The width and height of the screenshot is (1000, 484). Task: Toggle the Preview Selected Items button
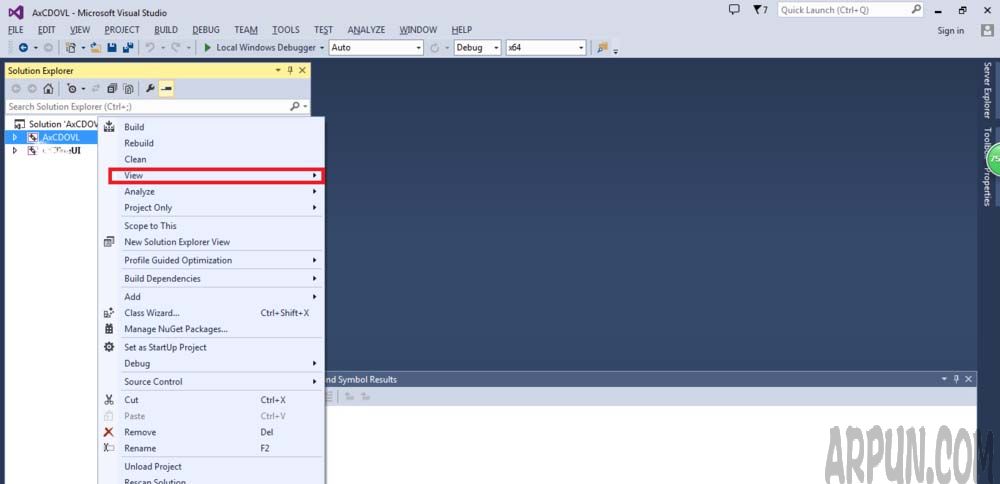pos(166,89)
